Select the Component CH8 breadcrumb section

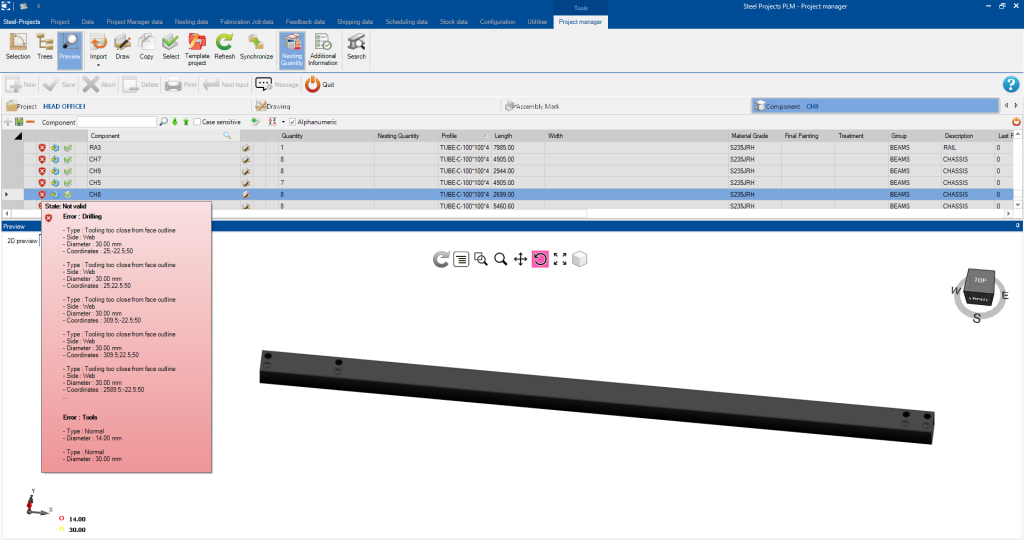pos(875,106)
